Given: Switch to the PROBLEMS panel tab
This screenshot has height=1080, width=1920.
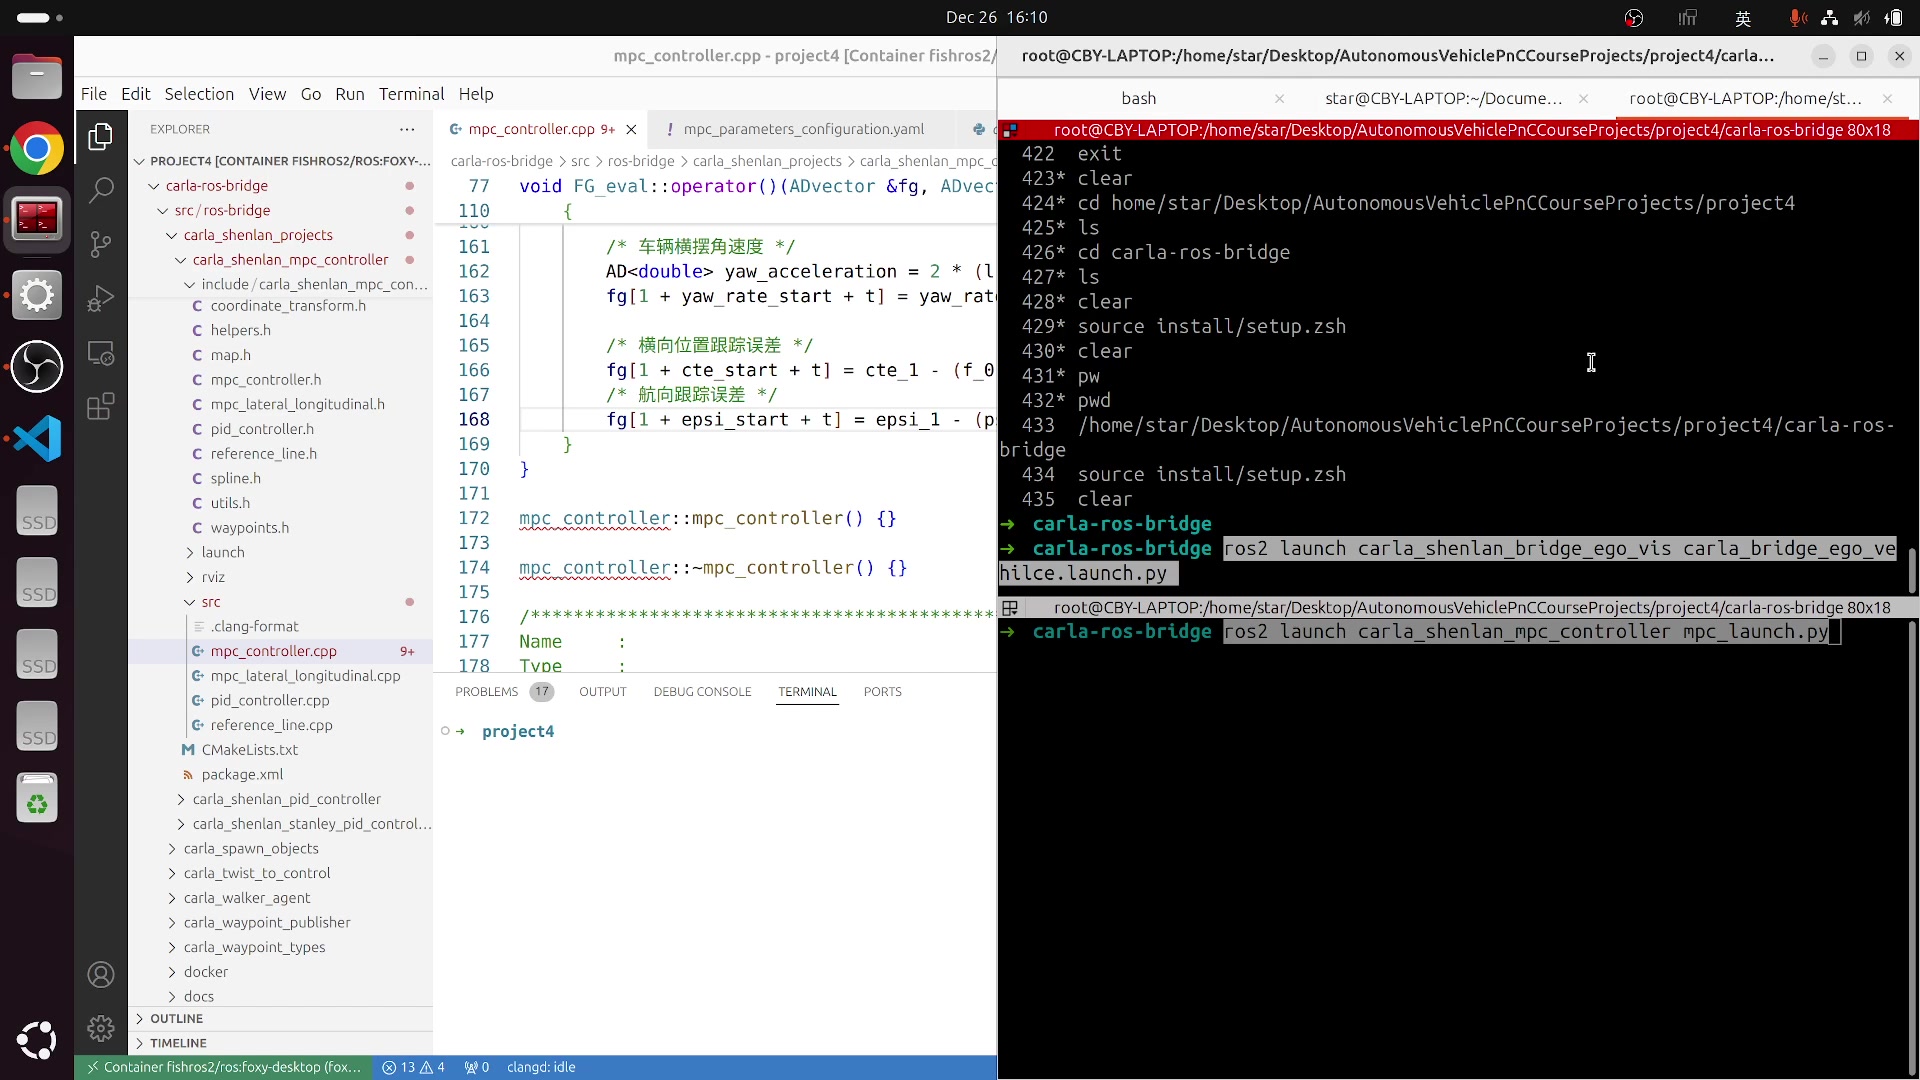Looking at the screenshot, I should coord(486,692).
